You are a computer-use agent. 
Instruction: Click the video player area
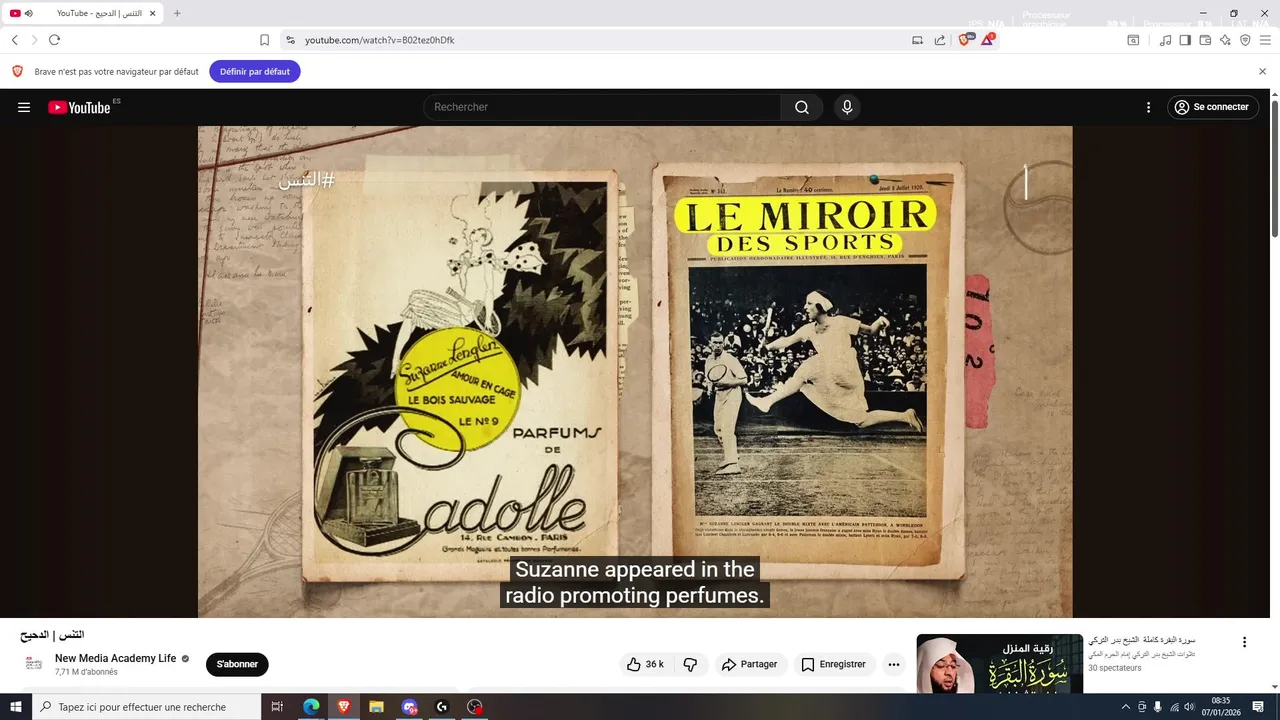click(x=635, y=372)
